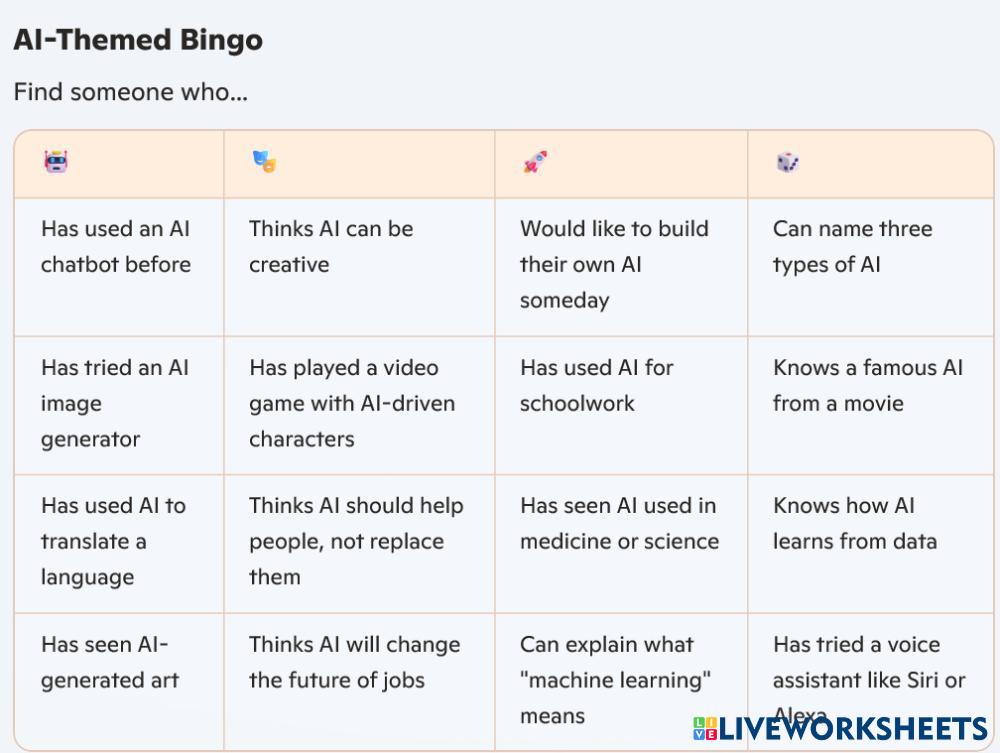Click the dice emoji column header
This screenshot has height=753, width=1000.
point(787,162)
